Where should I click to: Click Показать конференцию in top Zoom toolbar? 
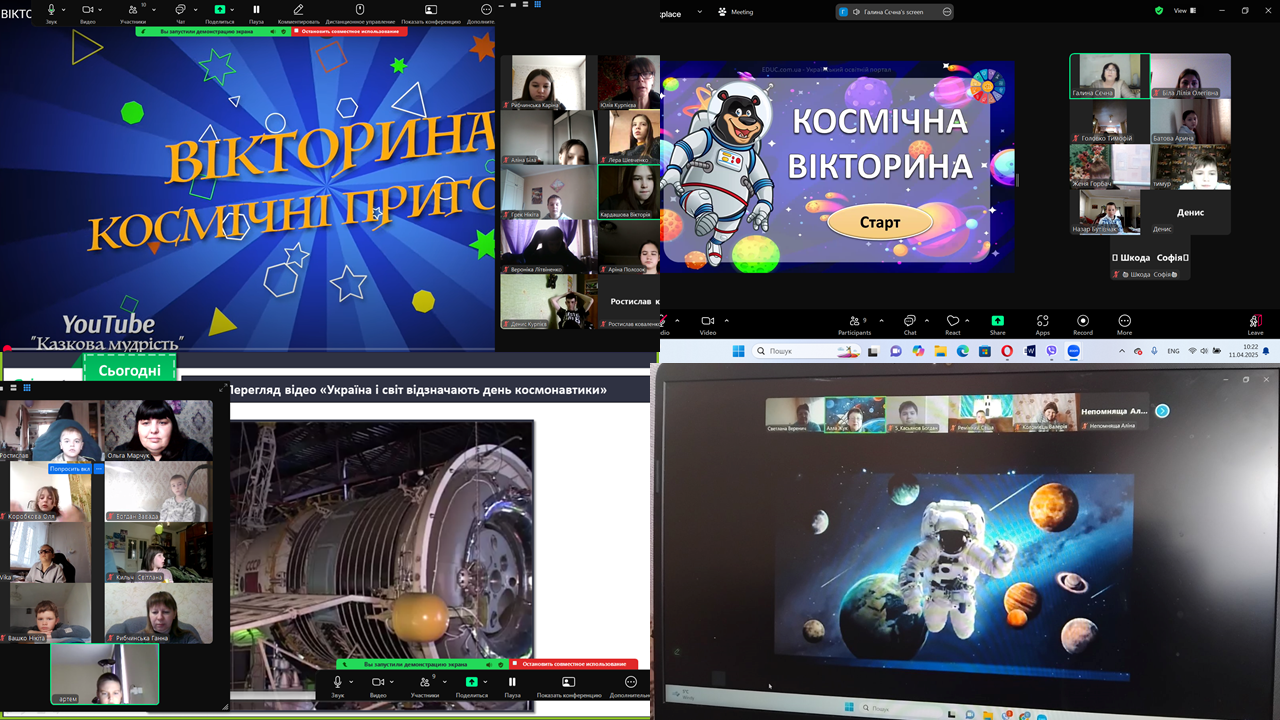(x=431, y=13)
